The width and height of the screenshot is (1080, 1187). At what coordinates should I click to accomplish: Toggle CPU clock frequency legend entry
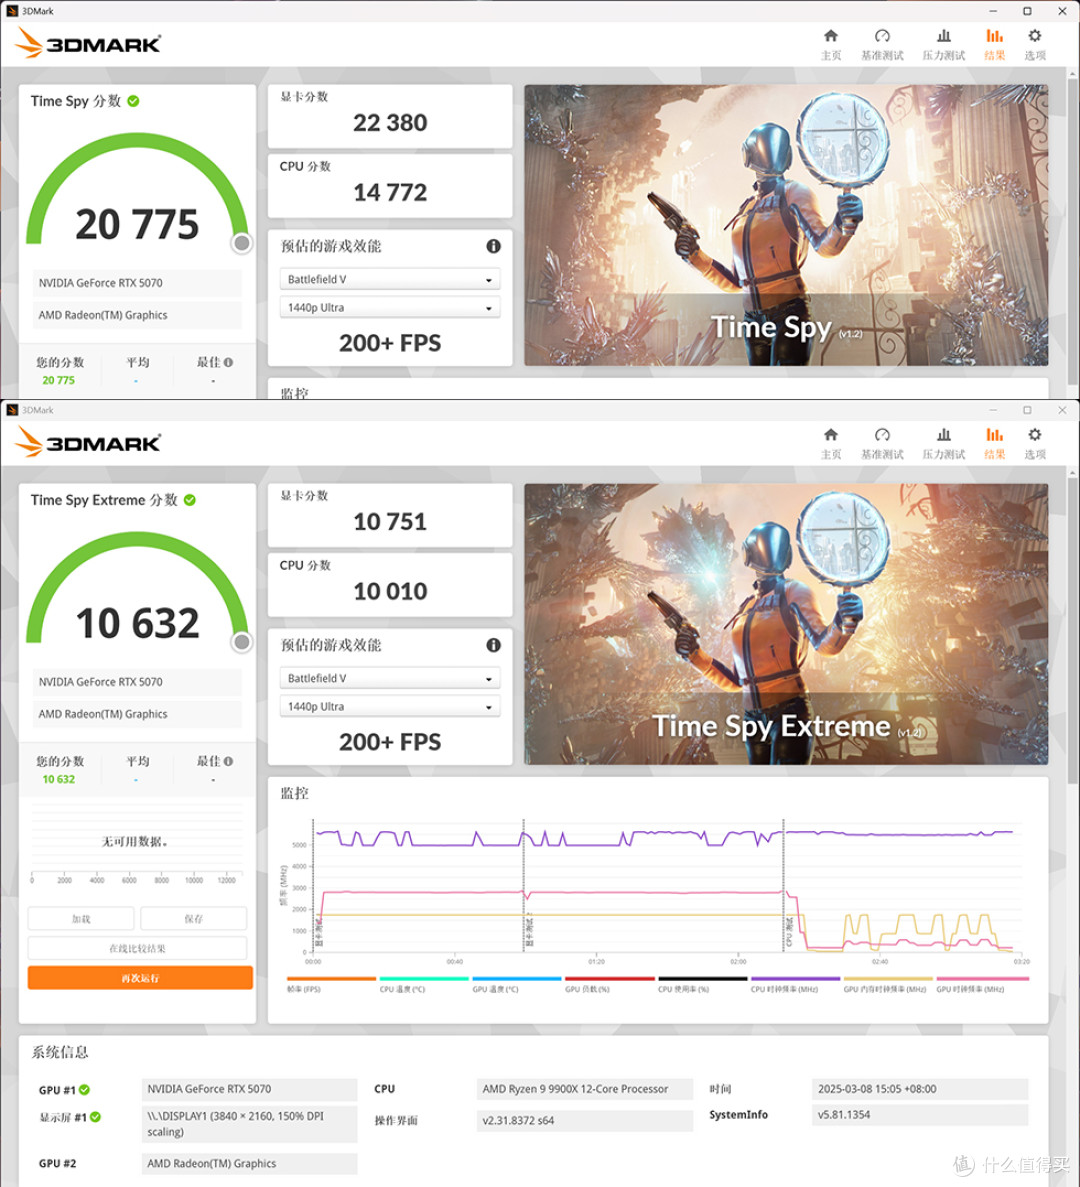795,983
